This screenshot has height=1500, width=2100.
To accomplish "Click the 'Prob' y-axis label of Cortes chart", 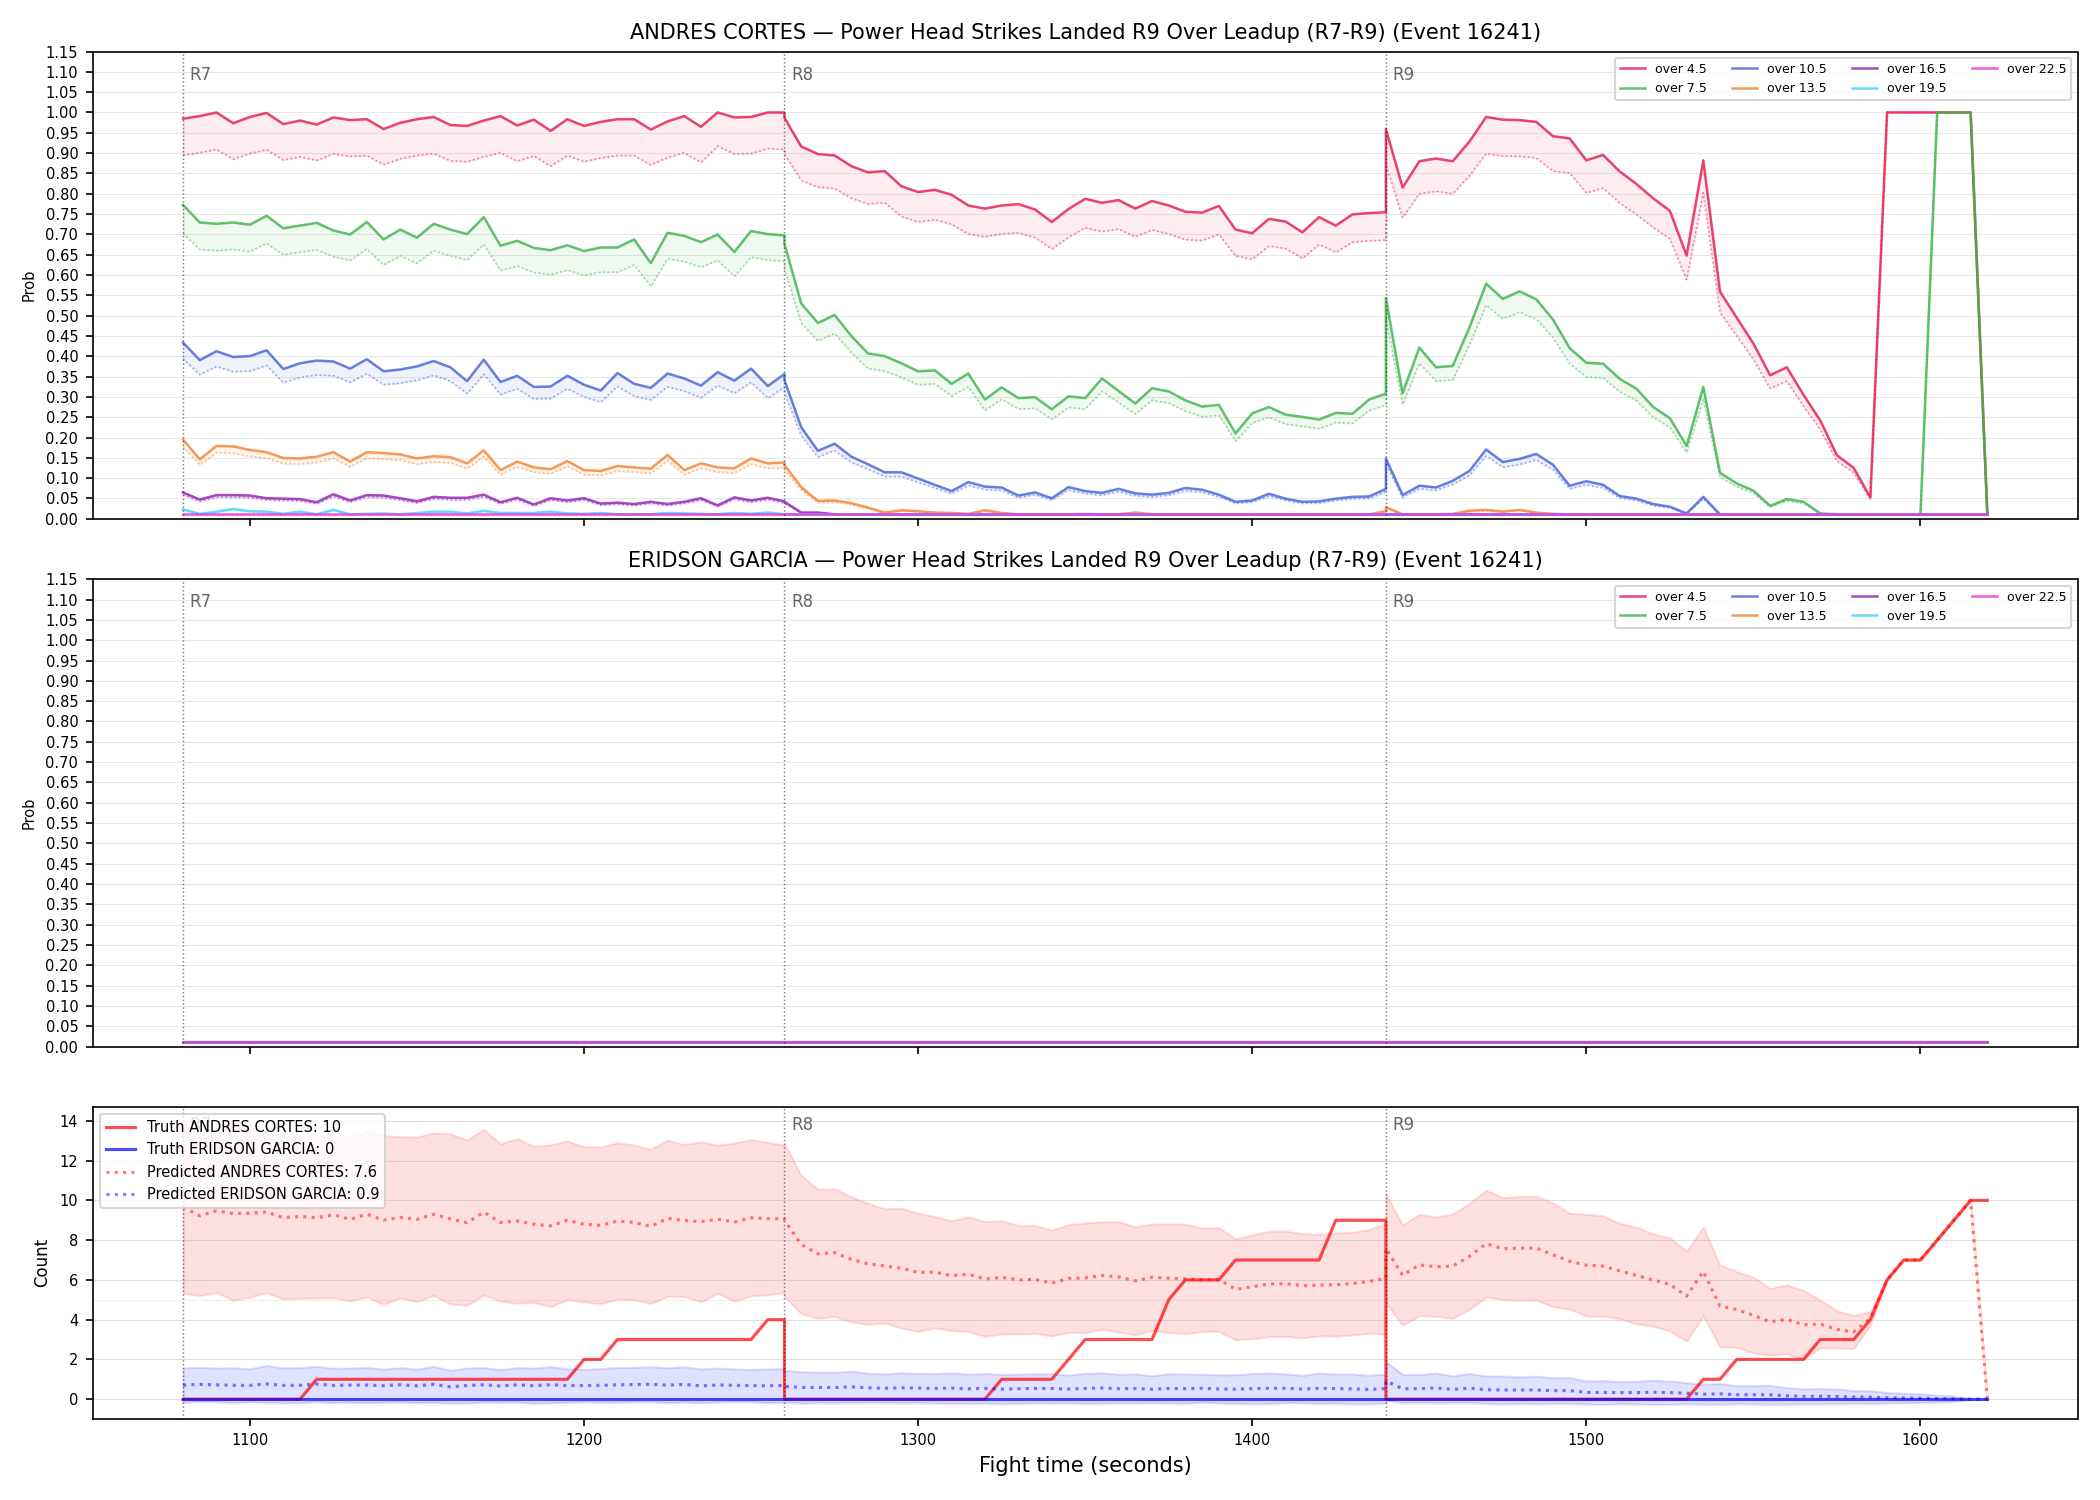I will click(29, 286).
